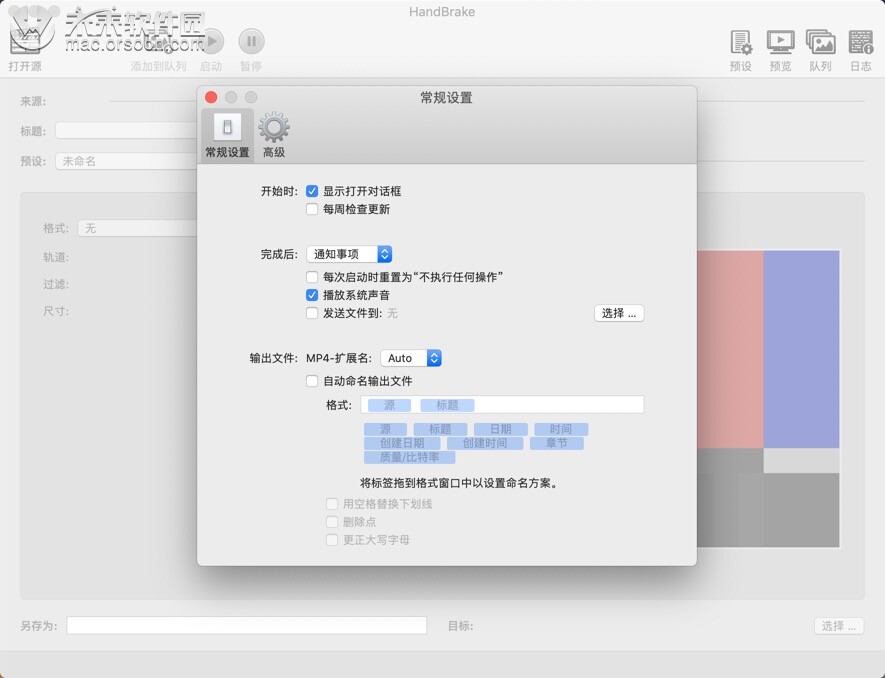Click inside the 另存为 filename field
885x678 pixels.
(245, 625)
